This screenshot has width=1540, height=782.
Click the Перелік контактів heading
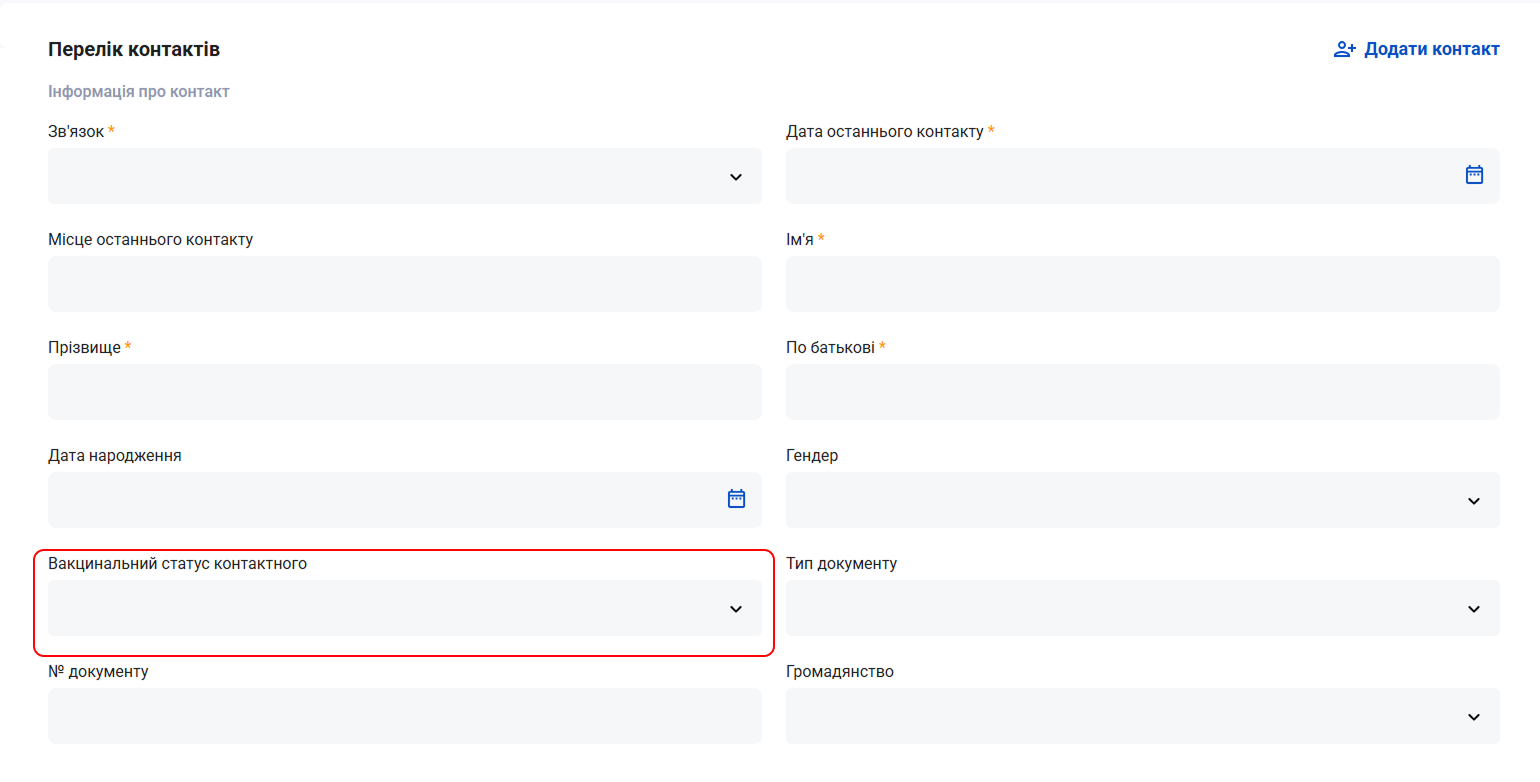(x=134, y=49)
